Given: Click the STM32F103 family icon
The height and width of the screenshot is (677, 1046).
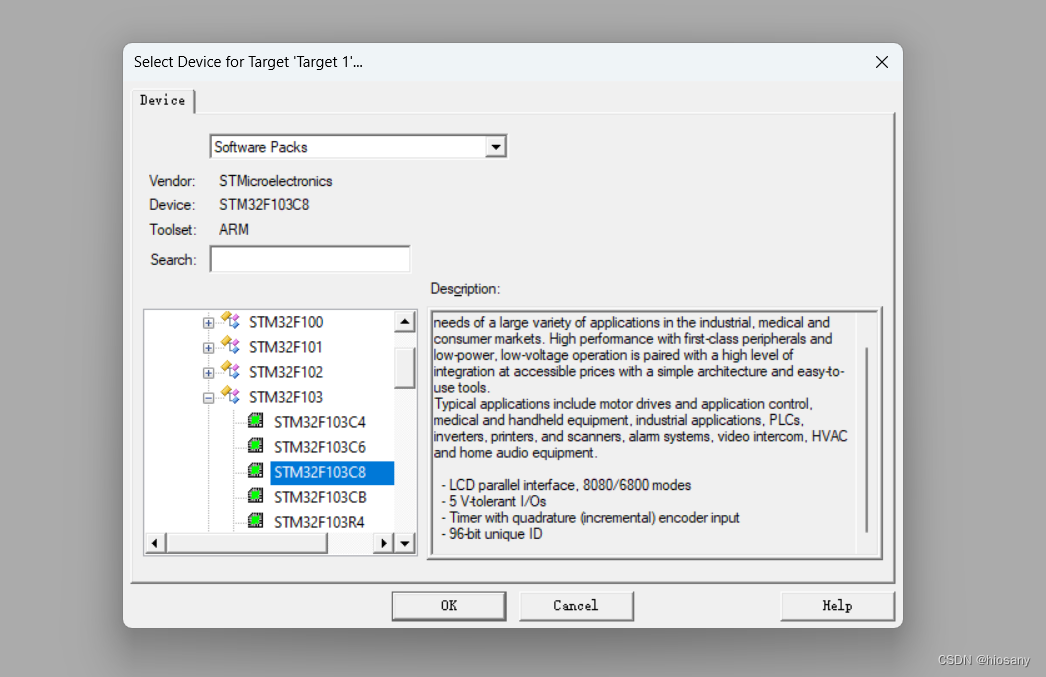Looking at the screenshot, I should coord(230,396).
